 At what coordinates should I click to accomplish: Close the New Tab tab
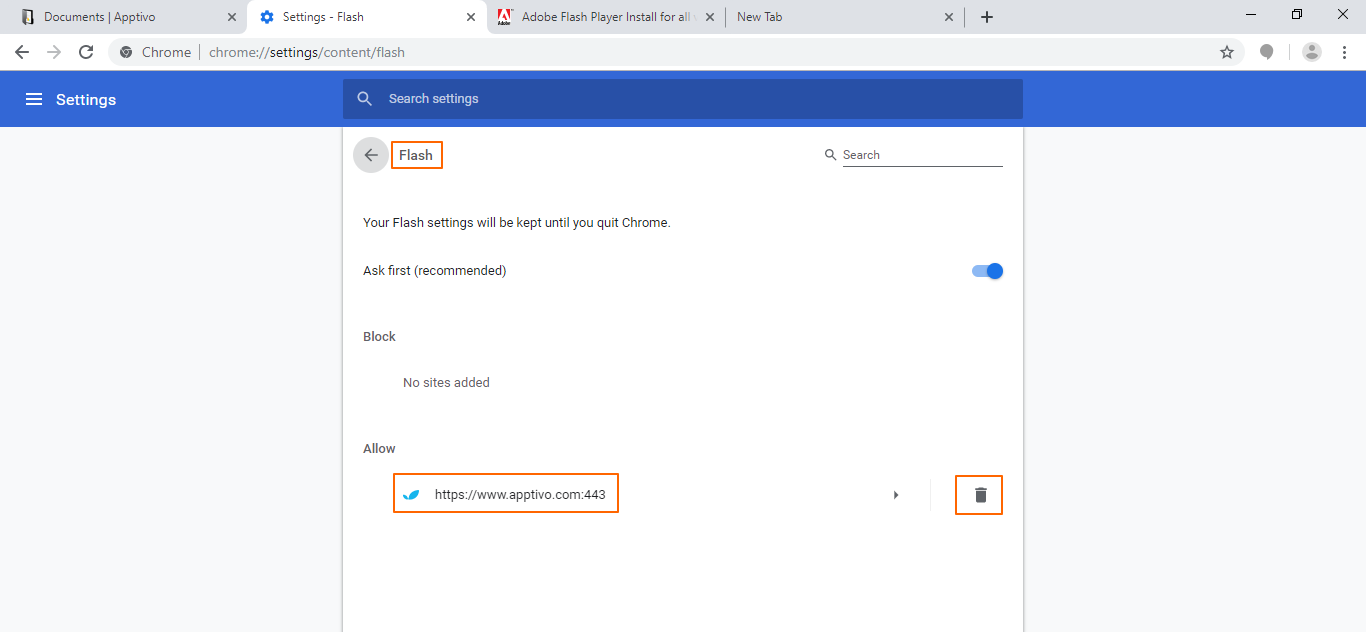(x=949, y=17)
